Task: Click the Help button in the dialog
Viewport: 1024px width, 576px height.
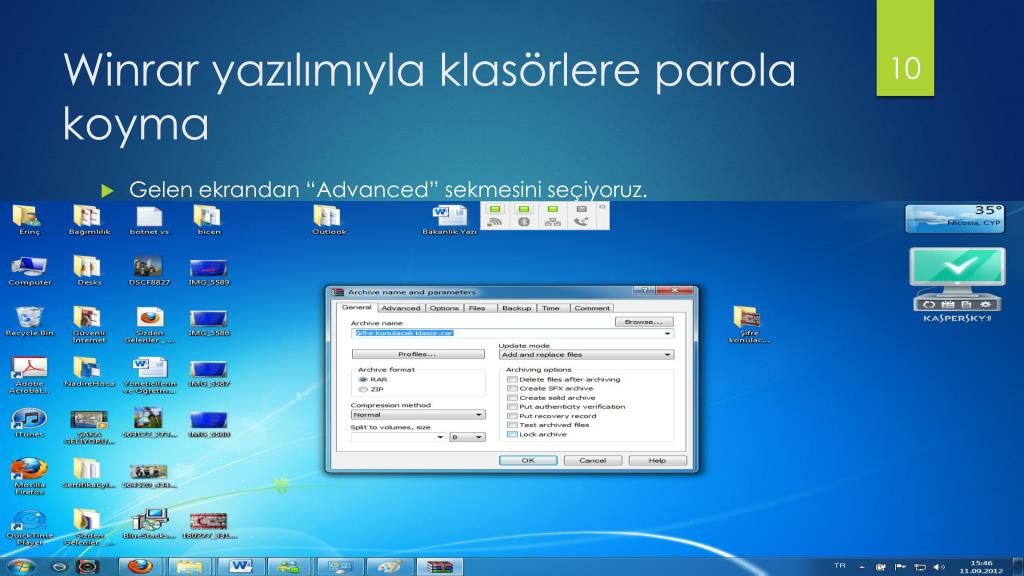Action: pos(657,460)
